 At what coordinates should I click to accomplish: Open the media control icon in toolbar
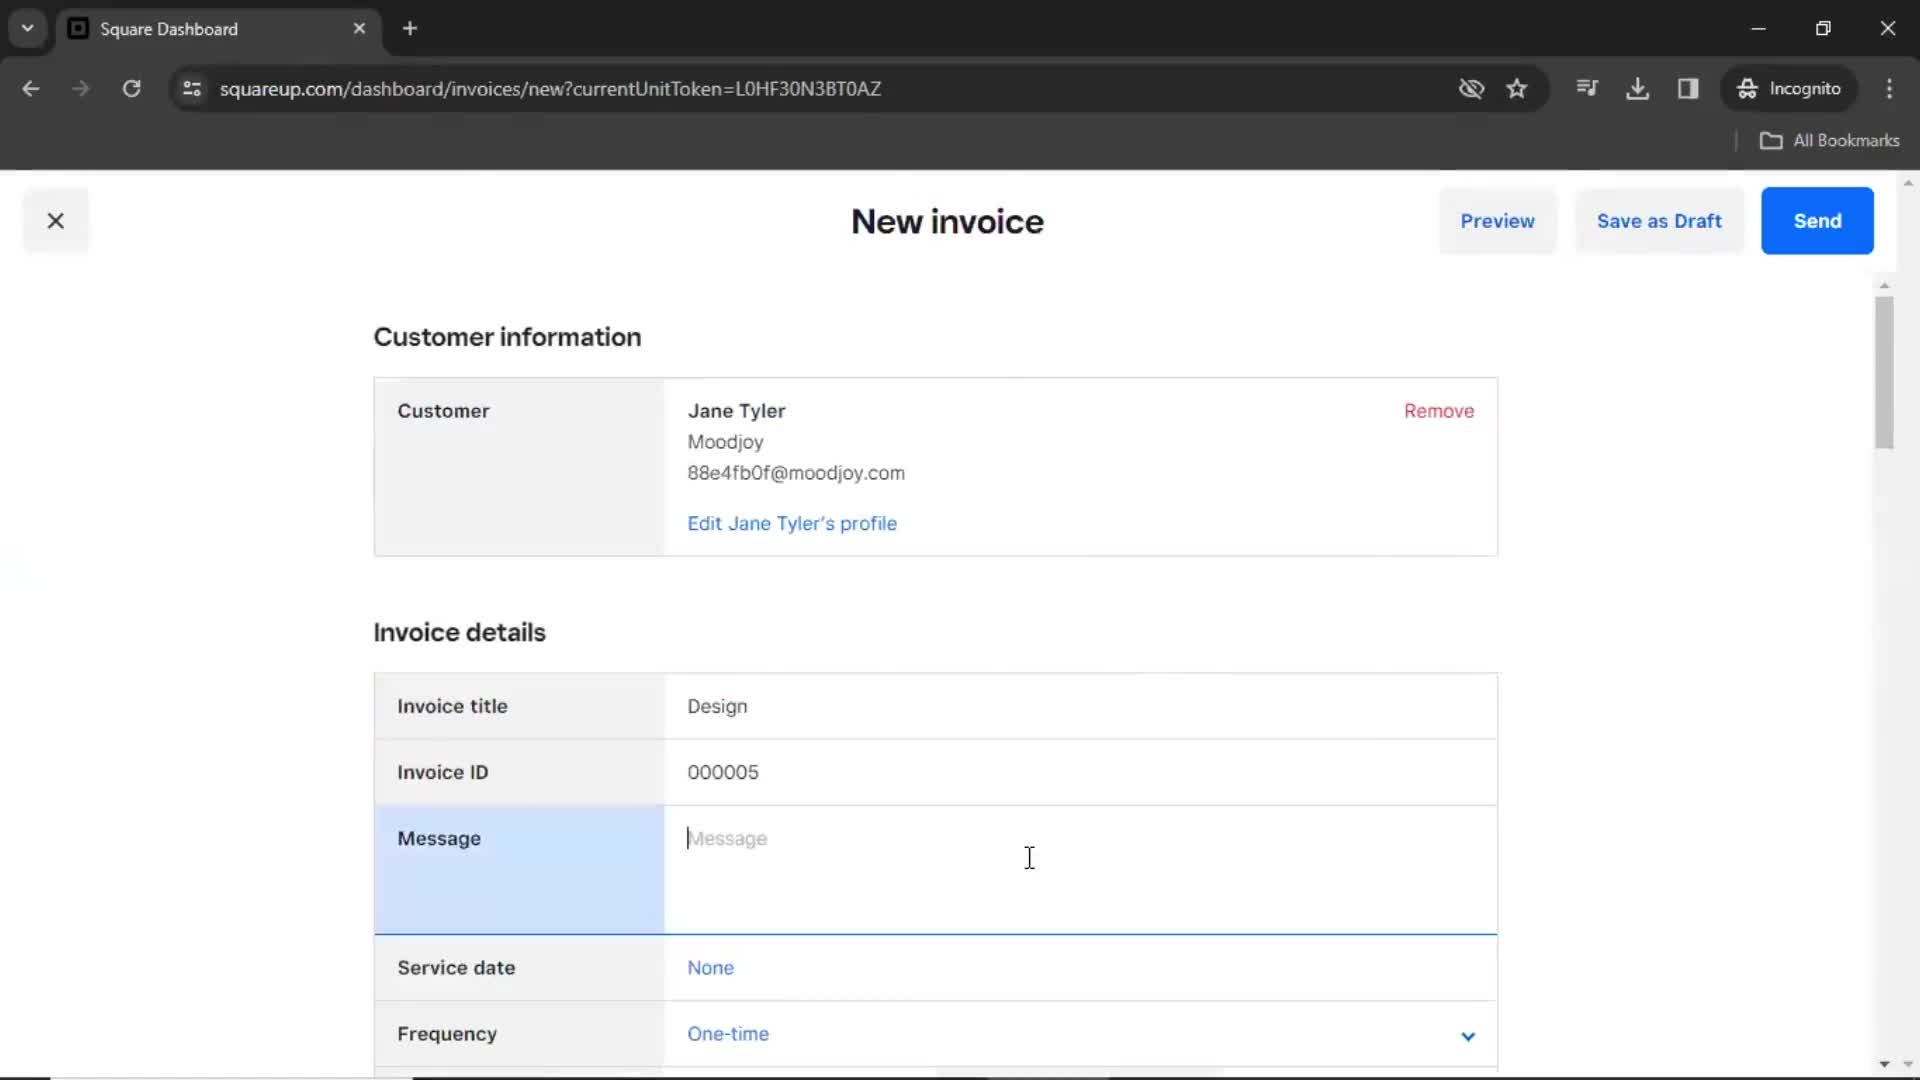click(1587, 89)
